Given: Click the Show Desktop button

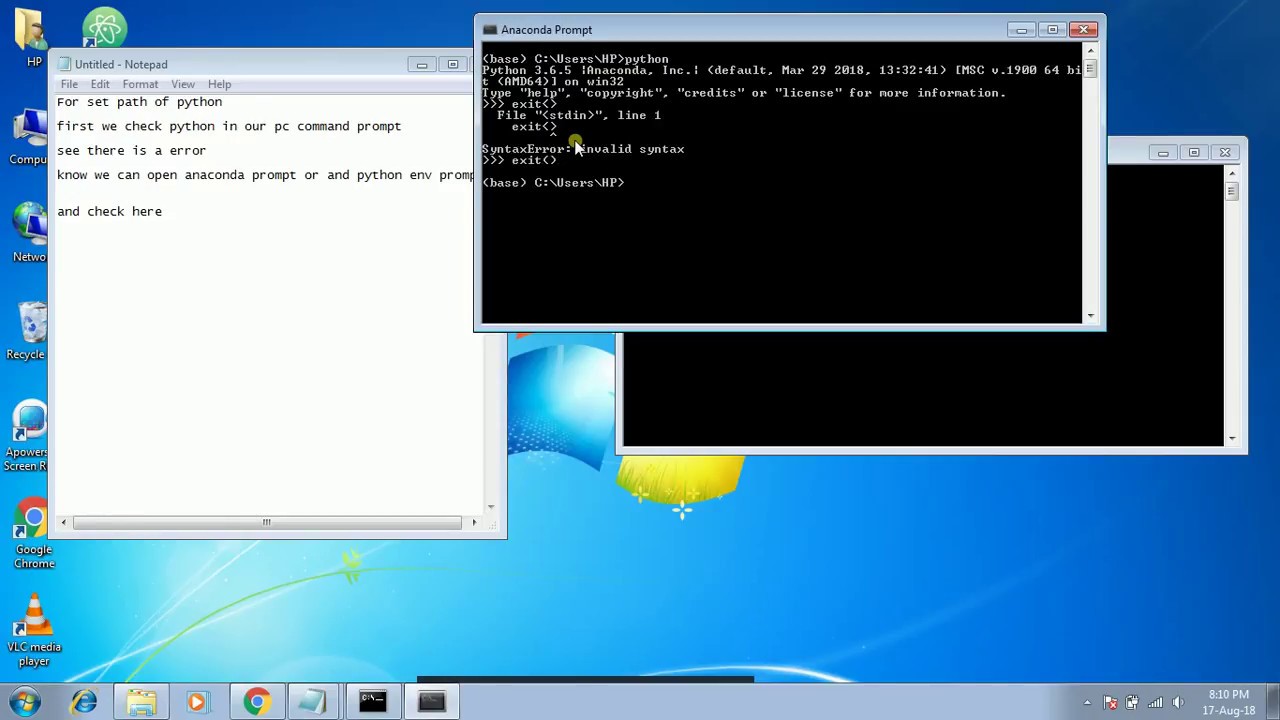Looking at the screenshot, I should click(1272, 702).
